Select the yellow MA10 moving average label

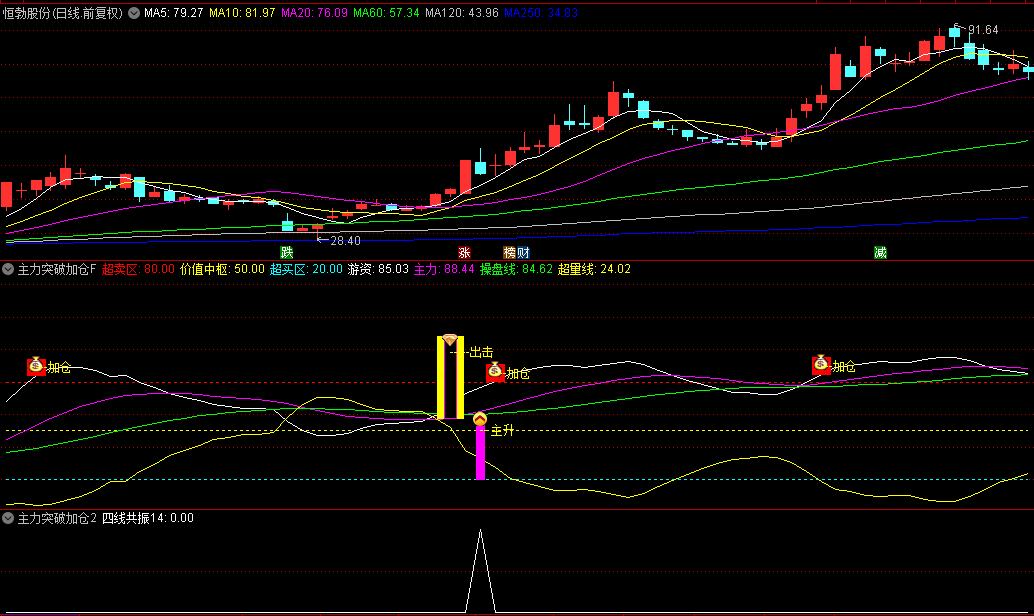coord(244,14)
